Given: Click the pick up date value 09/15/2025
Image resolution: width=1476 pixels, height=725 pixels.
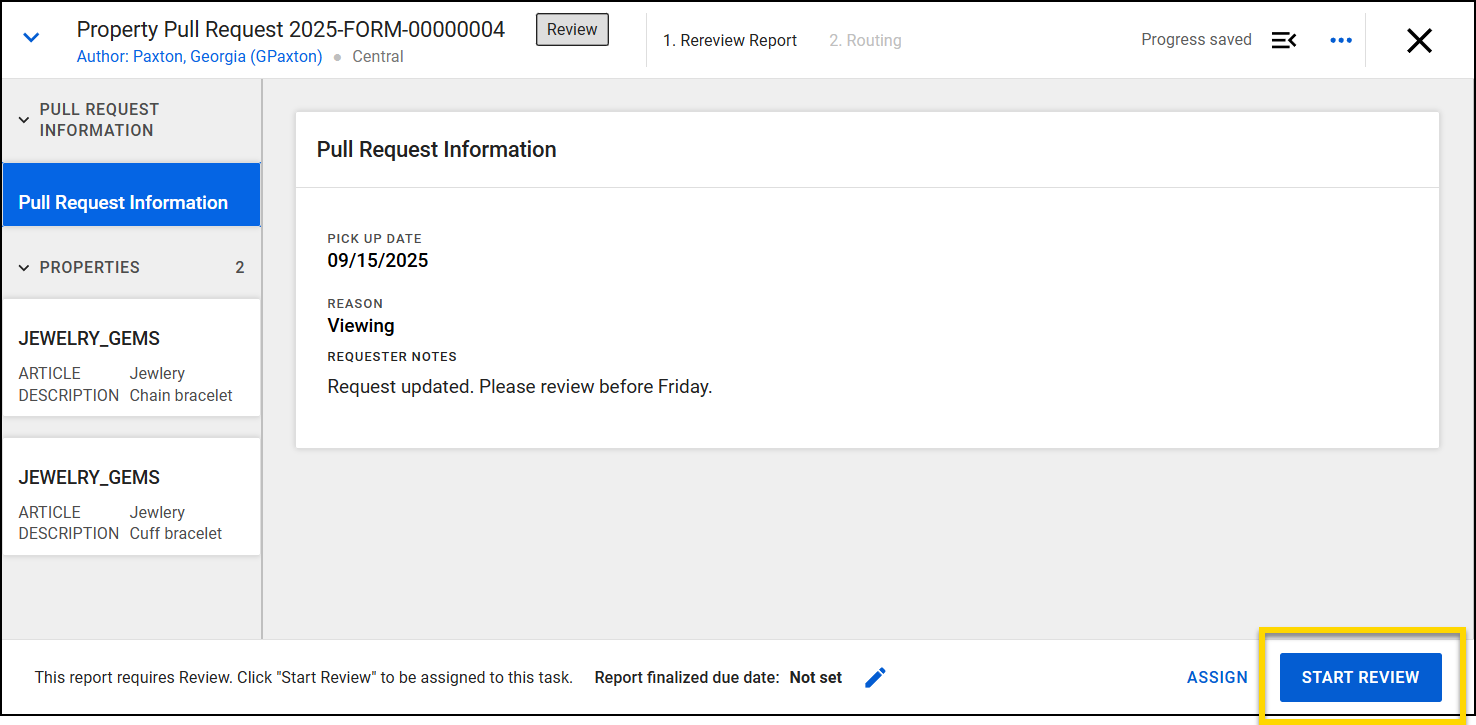Looking at the screenshot, I should (x=378, y=261).
